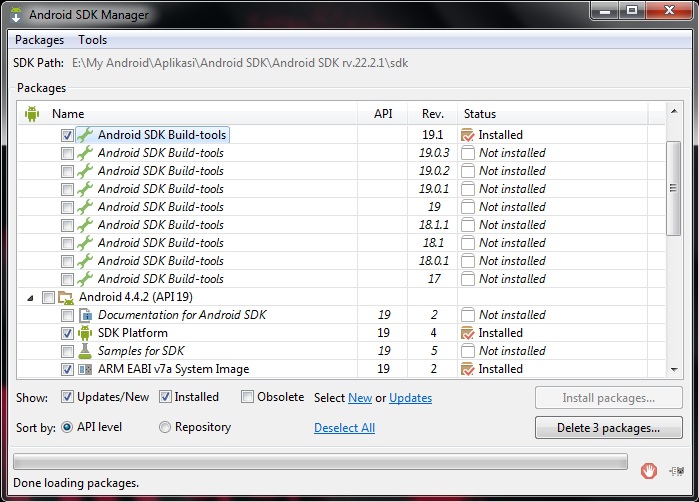Viewport: 699px width, 502px height.
Task: Click the Installed status icon for SDK Platform
Action: [x=468, y=333]
